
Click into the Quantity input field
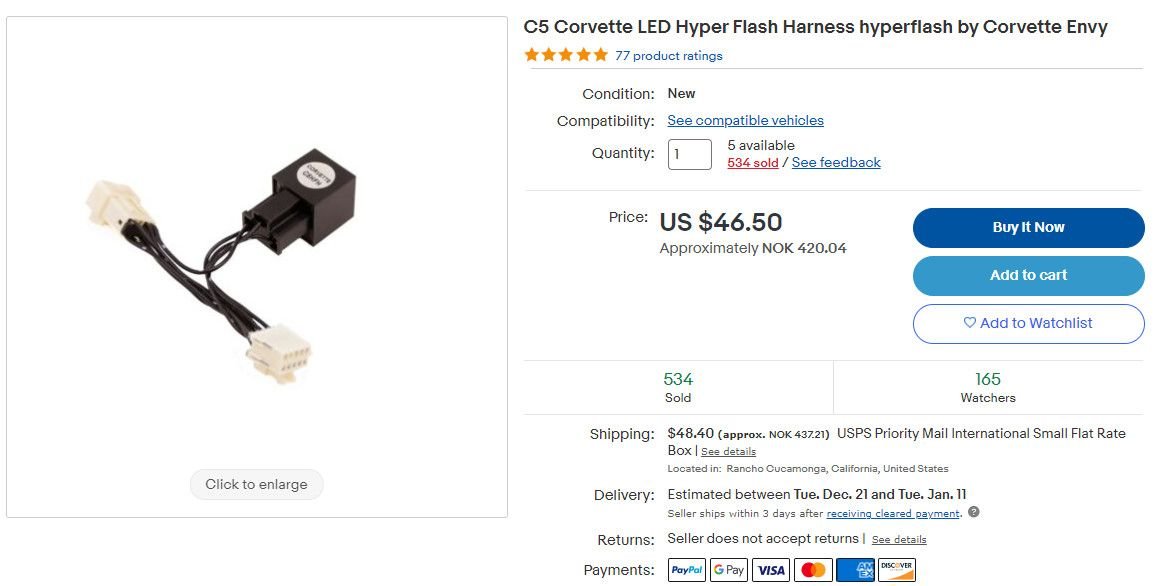(x=689, y=155)
